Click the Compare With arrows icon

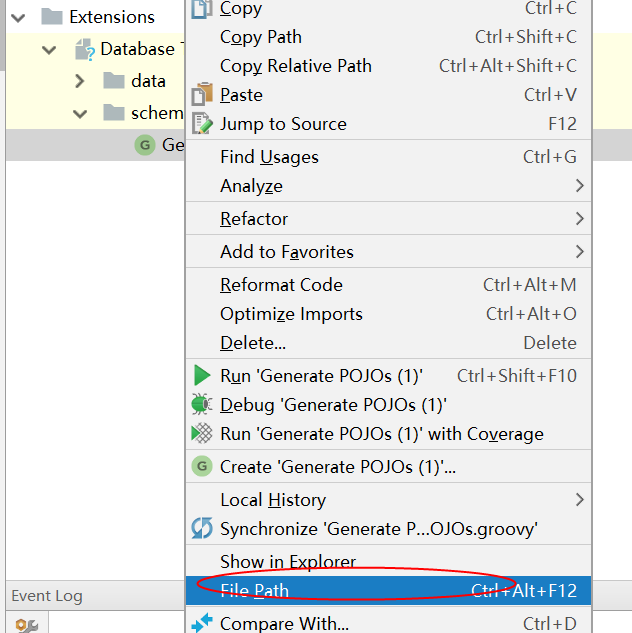(x=202, y=623)
